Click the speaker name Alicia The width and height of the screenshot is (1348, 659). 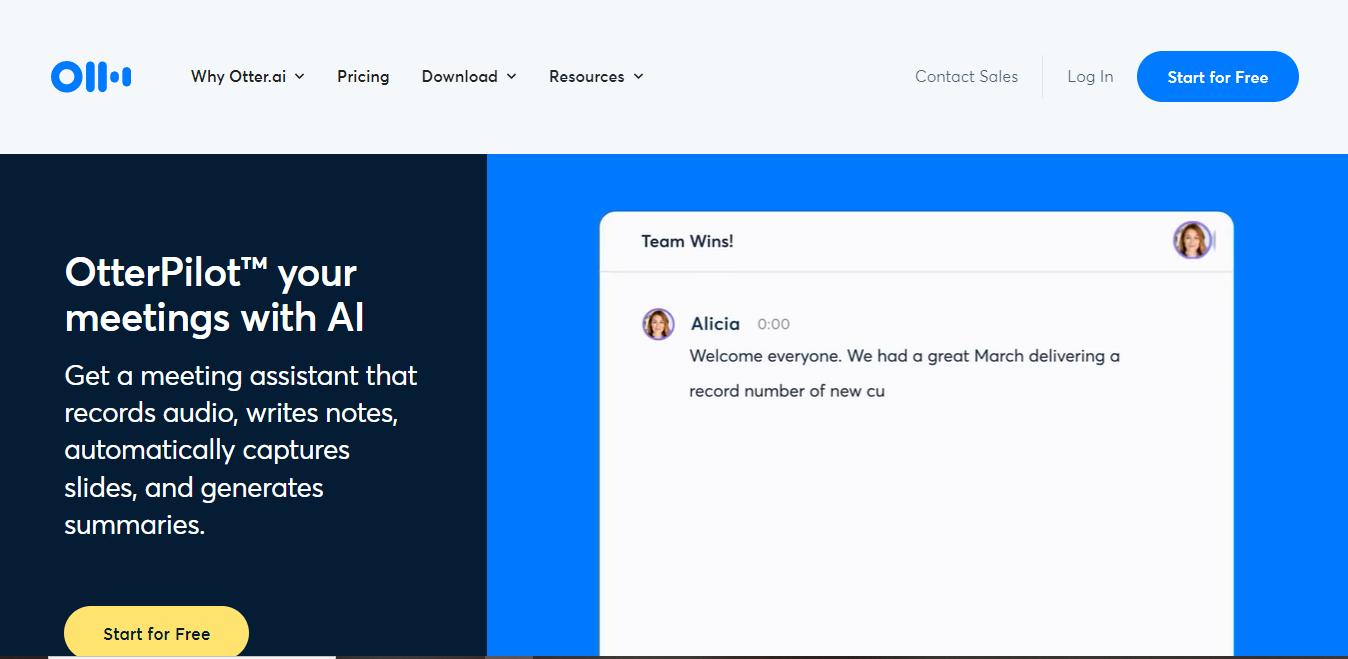click(x=715, y=324)
